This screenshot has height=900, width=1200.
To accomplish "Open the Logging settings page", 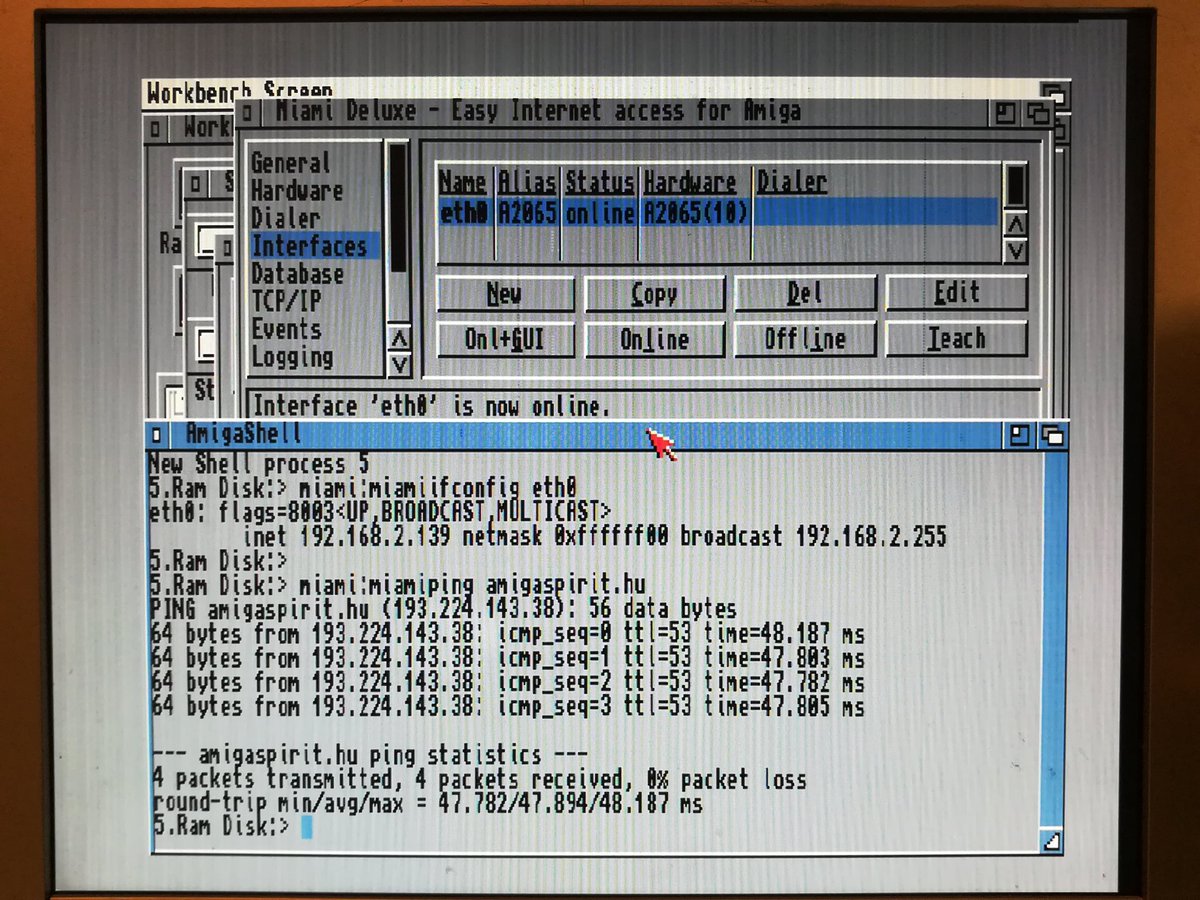I will pos(292,356).
